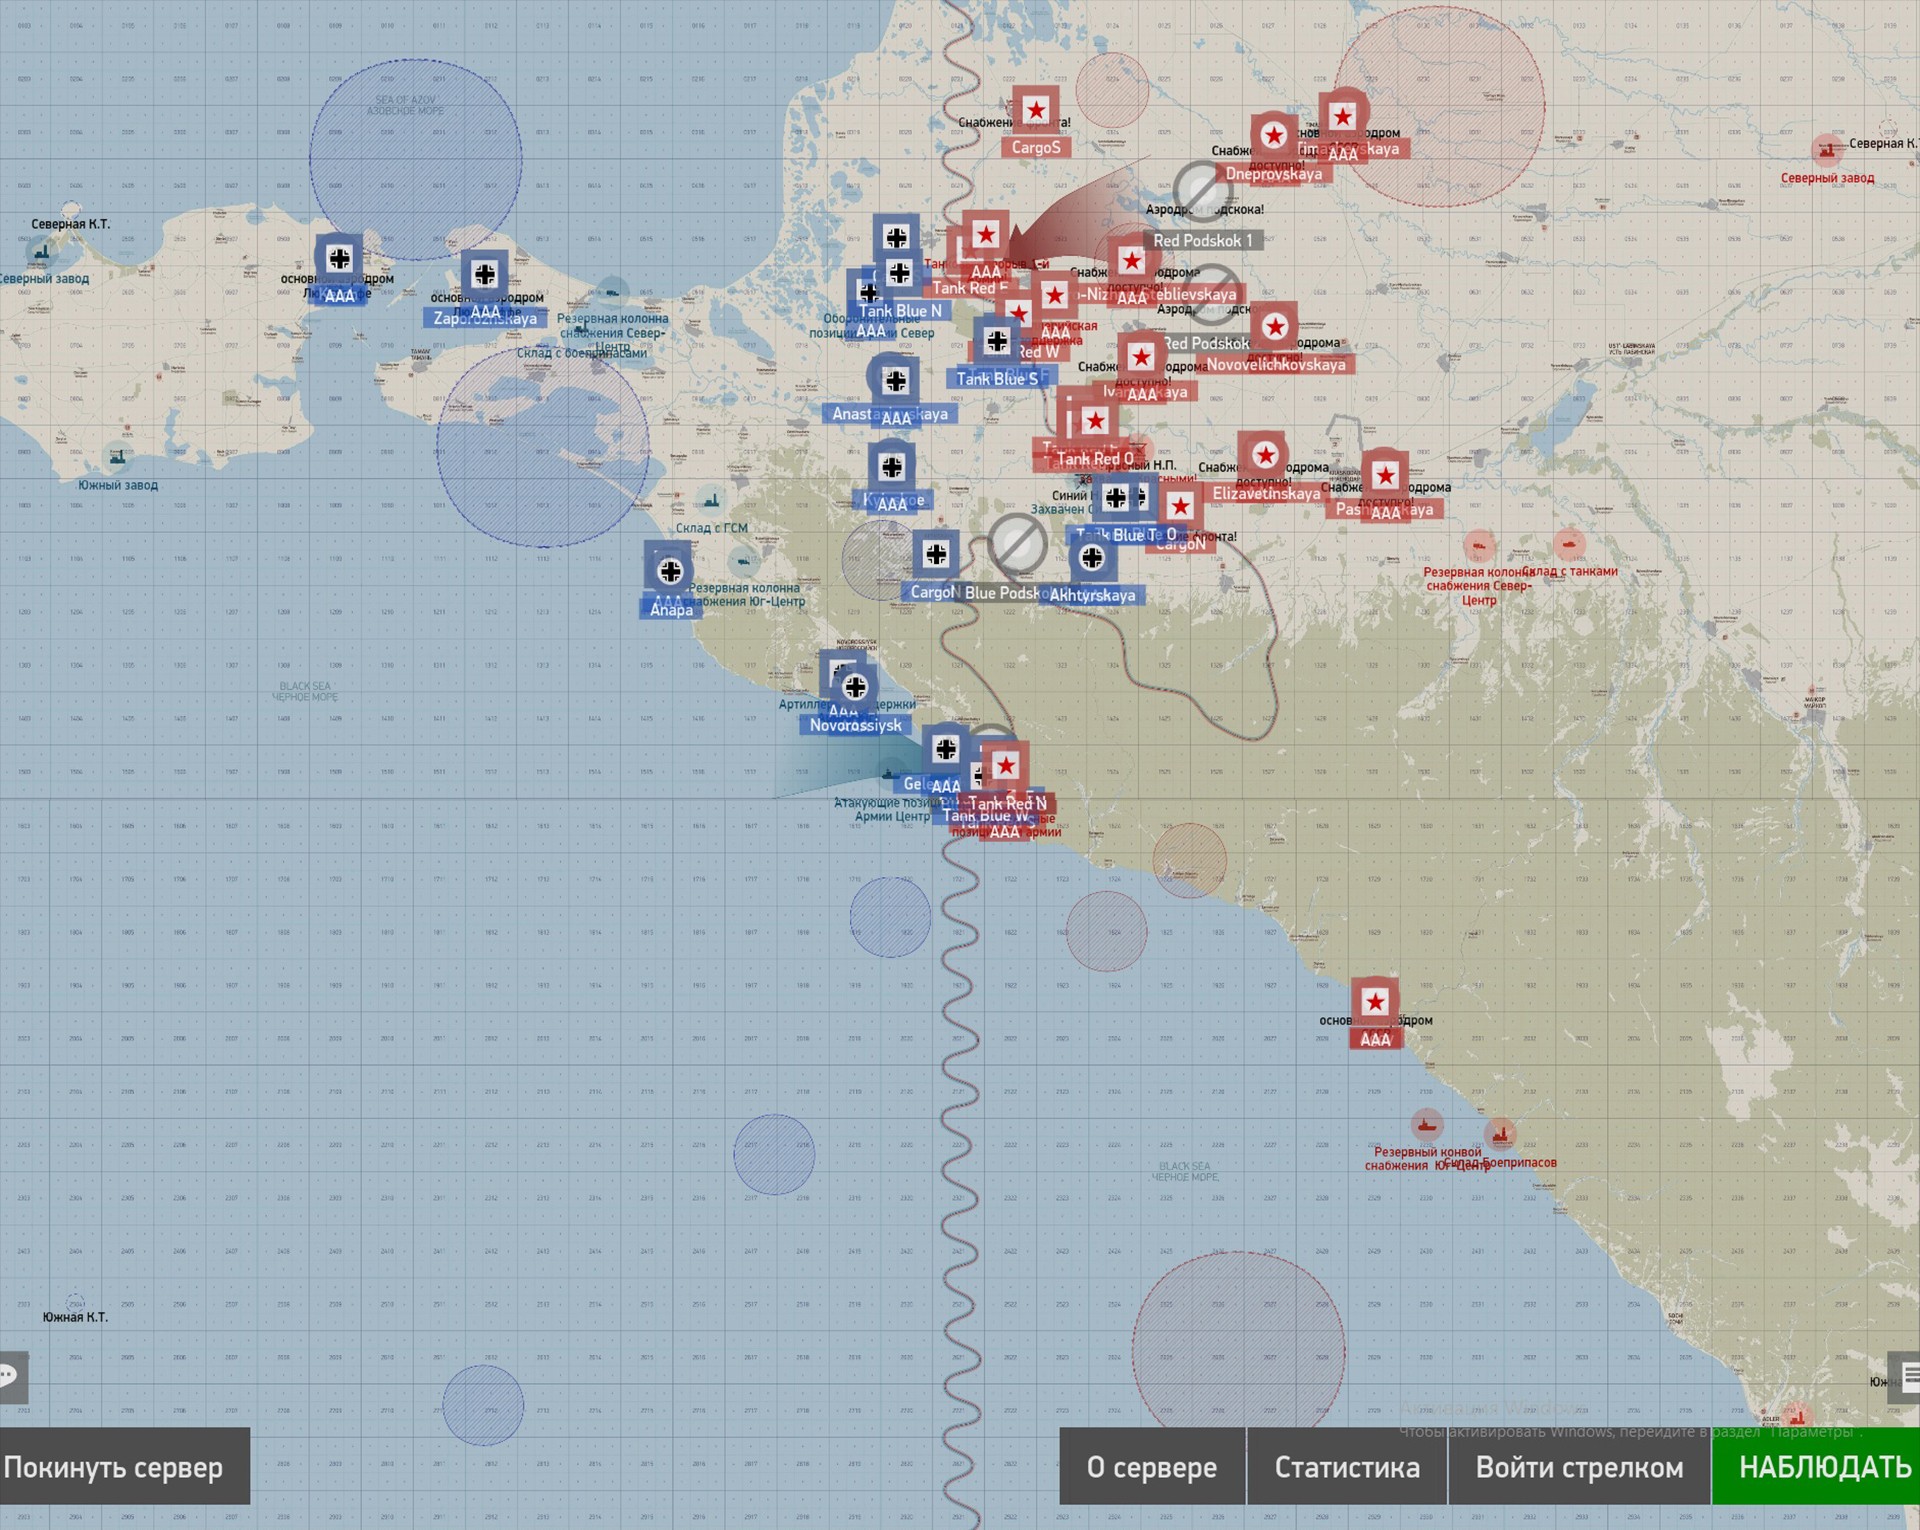Viewport: 1920px width, 1530px height.
Task: Open the О сервере info
Action: 1152,1467
